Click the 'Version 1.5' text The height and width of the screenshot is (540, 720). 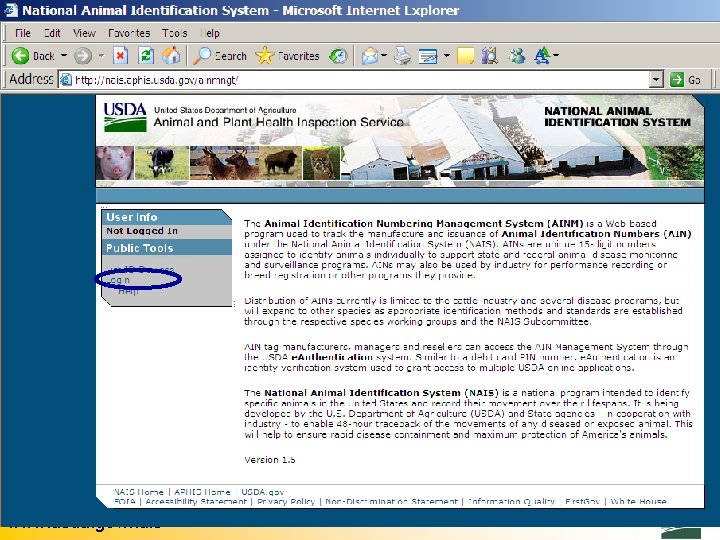(x=270, y=460)
